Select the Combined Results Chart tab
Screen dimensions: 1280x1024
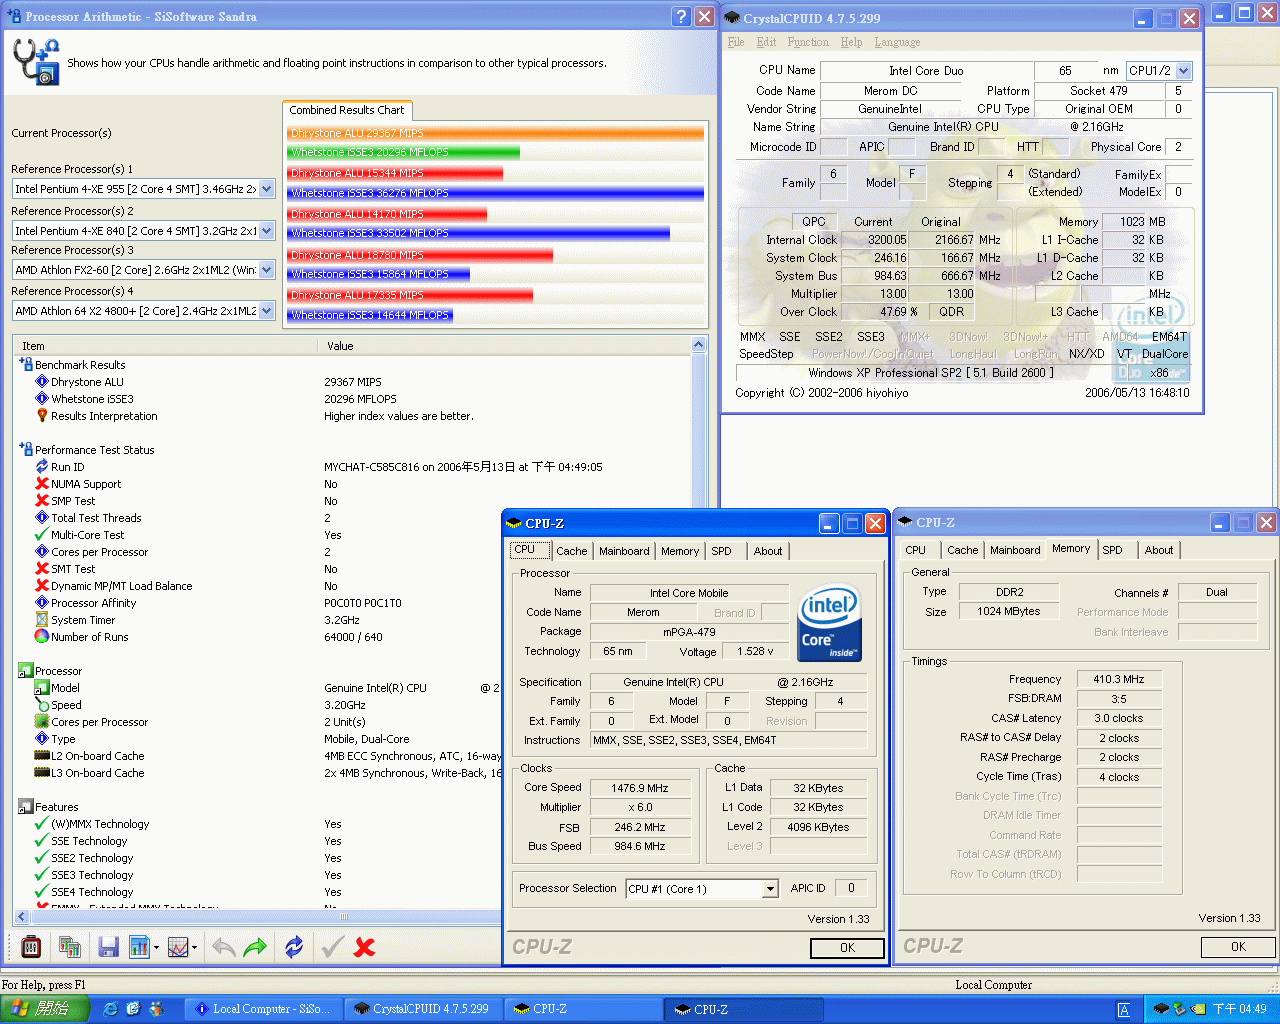point(347,110)
